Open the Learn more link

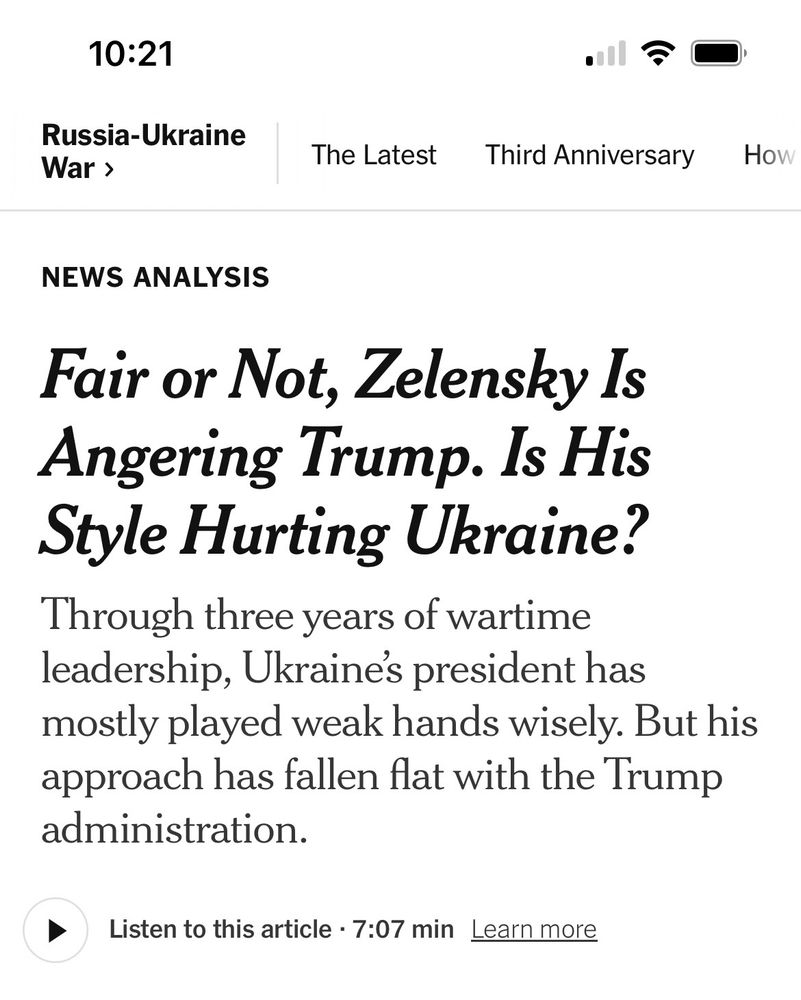click(x=534, y=929)
